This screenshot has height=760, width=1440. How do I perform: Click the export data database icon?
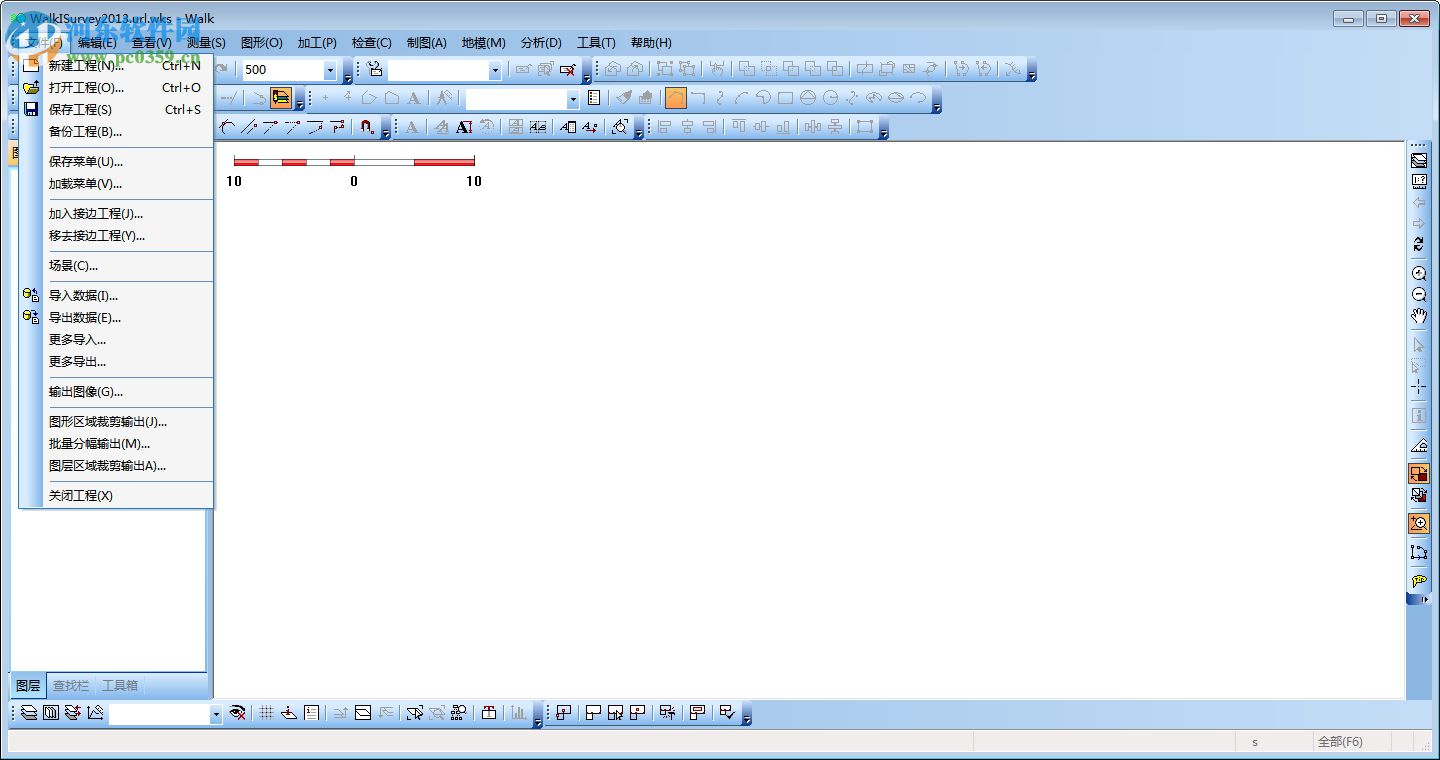coord(31,317)
